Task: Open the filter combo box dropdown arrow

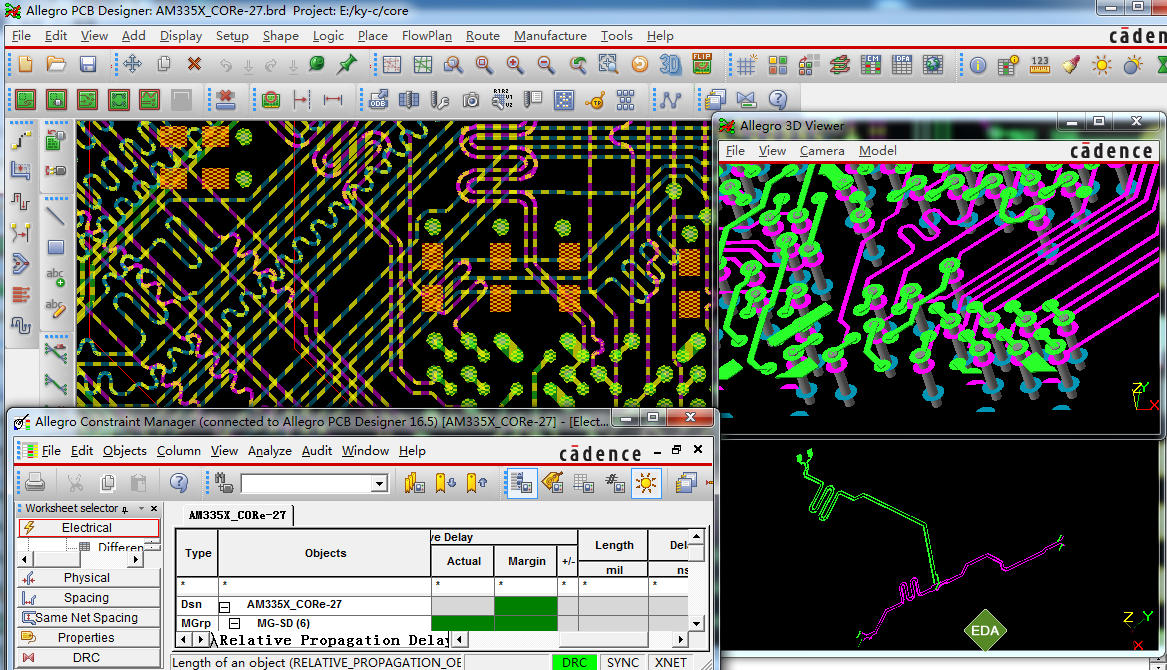Action: [379, 483]
